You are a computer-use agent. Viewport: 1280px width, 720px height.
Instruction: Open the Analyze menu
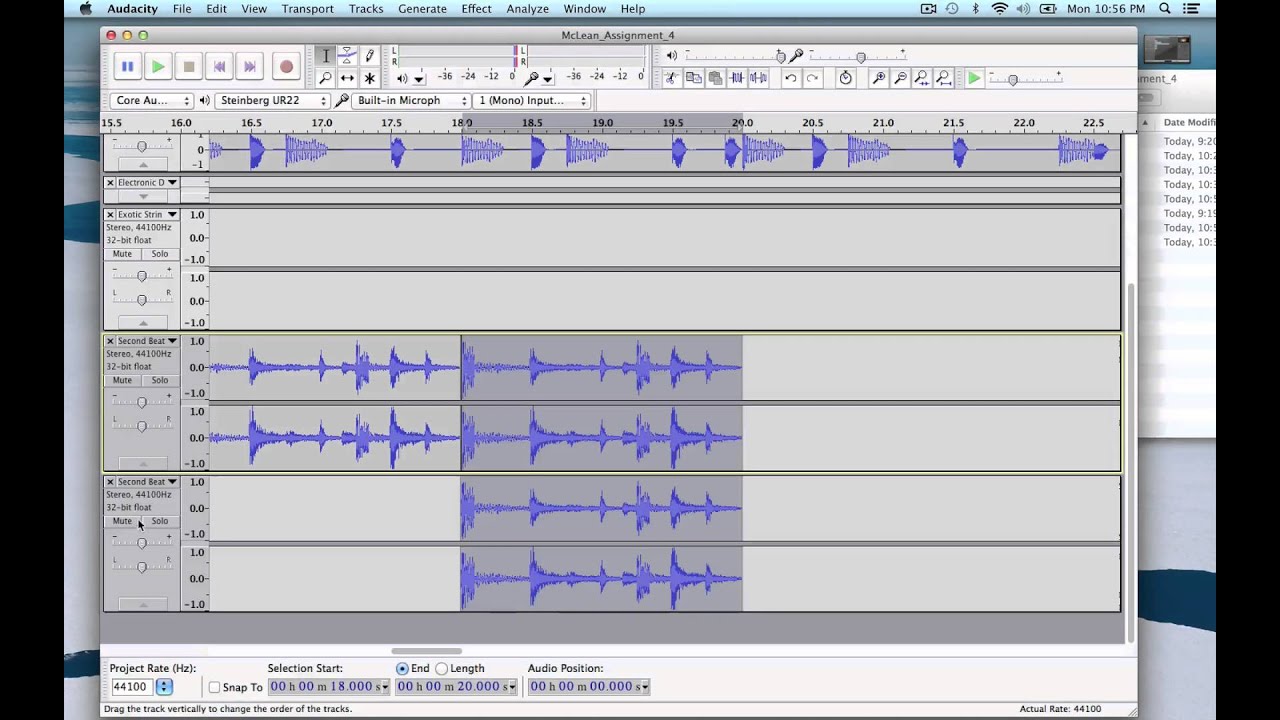pos(527,9)
